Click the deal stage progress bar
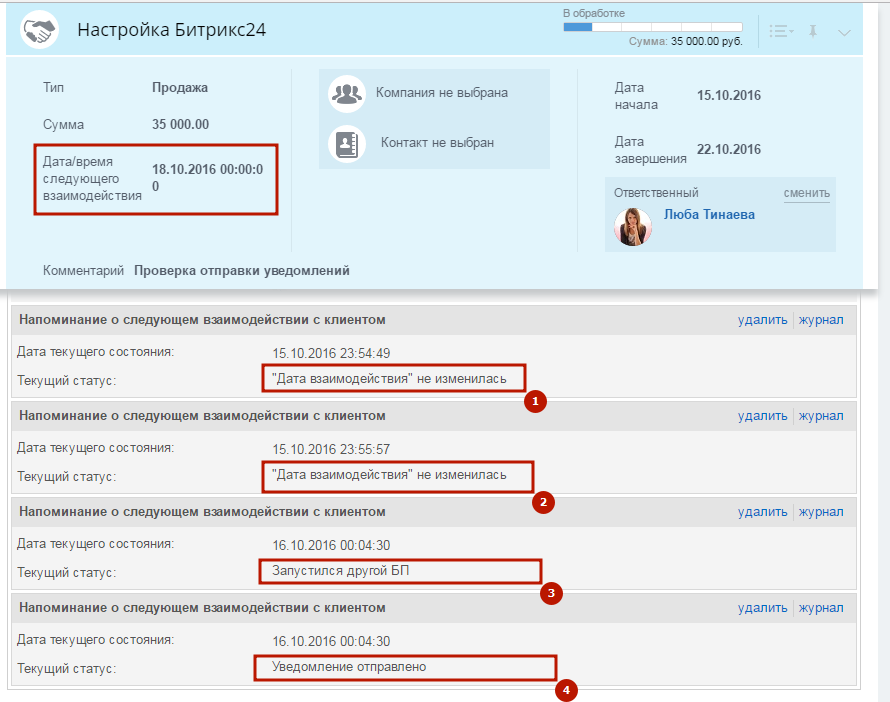890x702 pixels. point(653,27)
